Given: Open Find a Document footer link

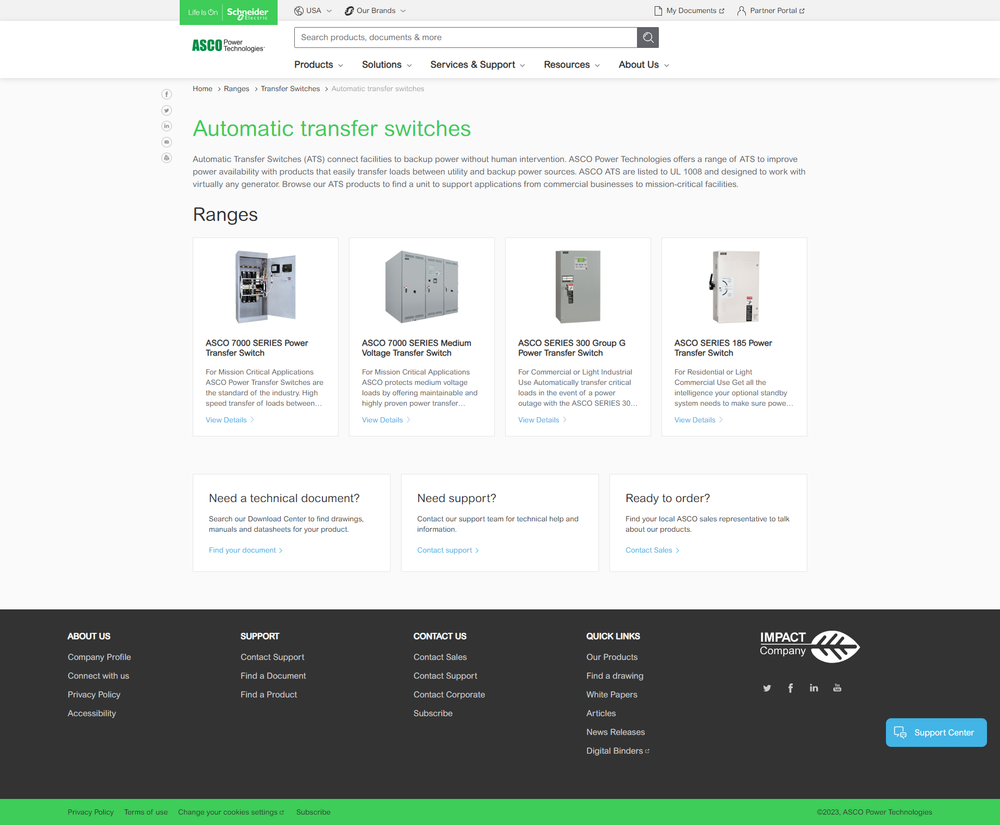Looking at the screenshot, I should [273, 676].
